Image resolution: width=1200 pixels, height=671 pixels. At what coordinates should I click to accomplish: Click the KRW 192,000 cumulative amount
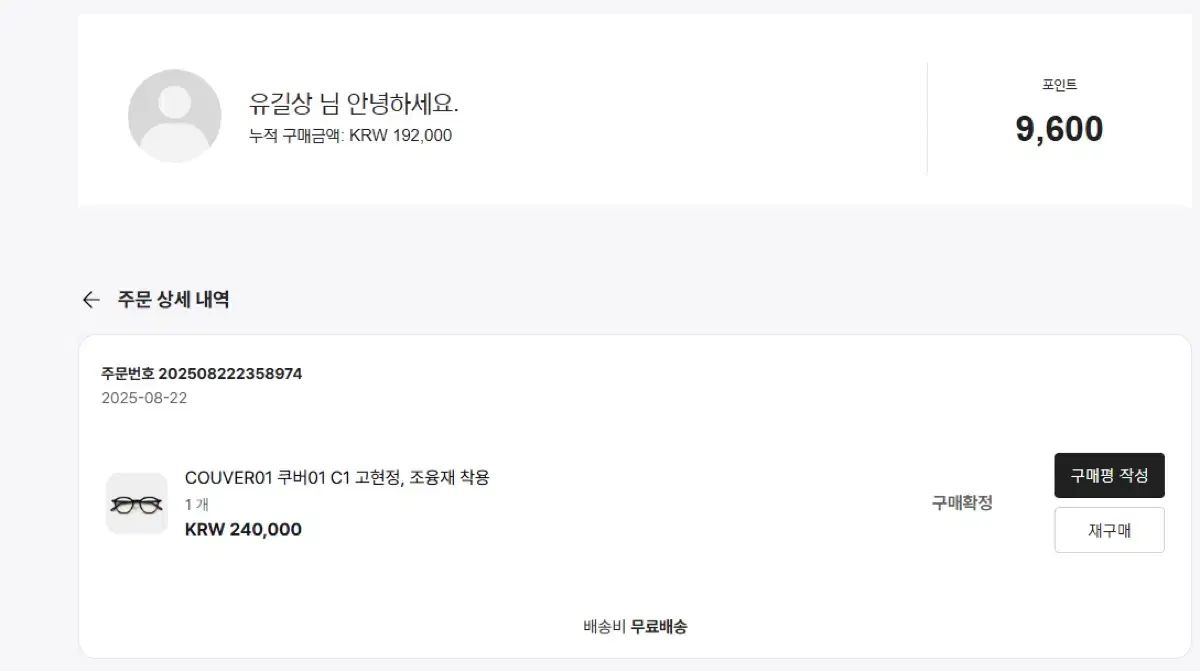400,135
